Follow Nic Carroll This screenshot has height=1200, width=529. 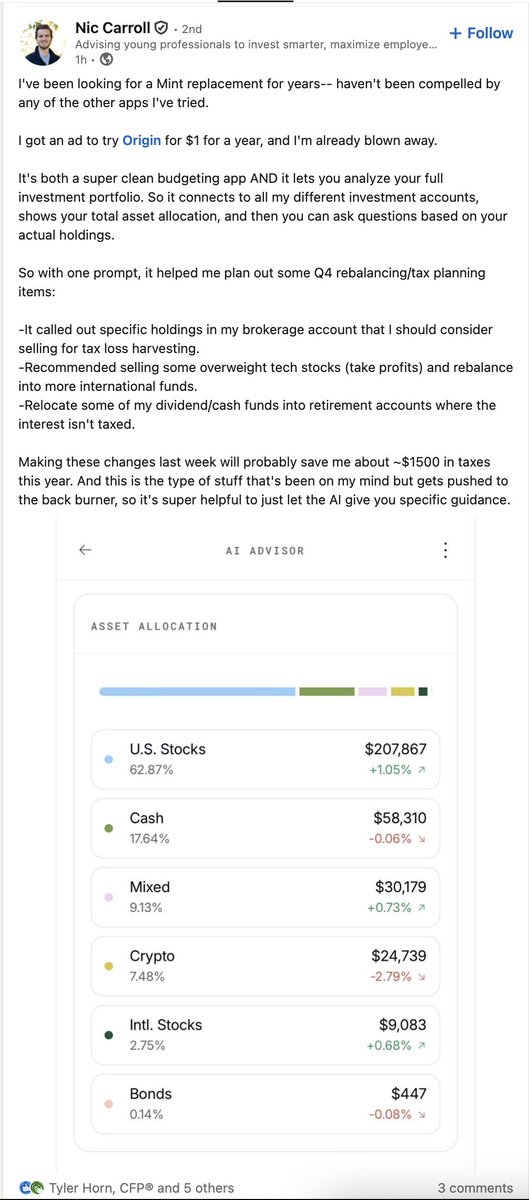coord(481,33)
